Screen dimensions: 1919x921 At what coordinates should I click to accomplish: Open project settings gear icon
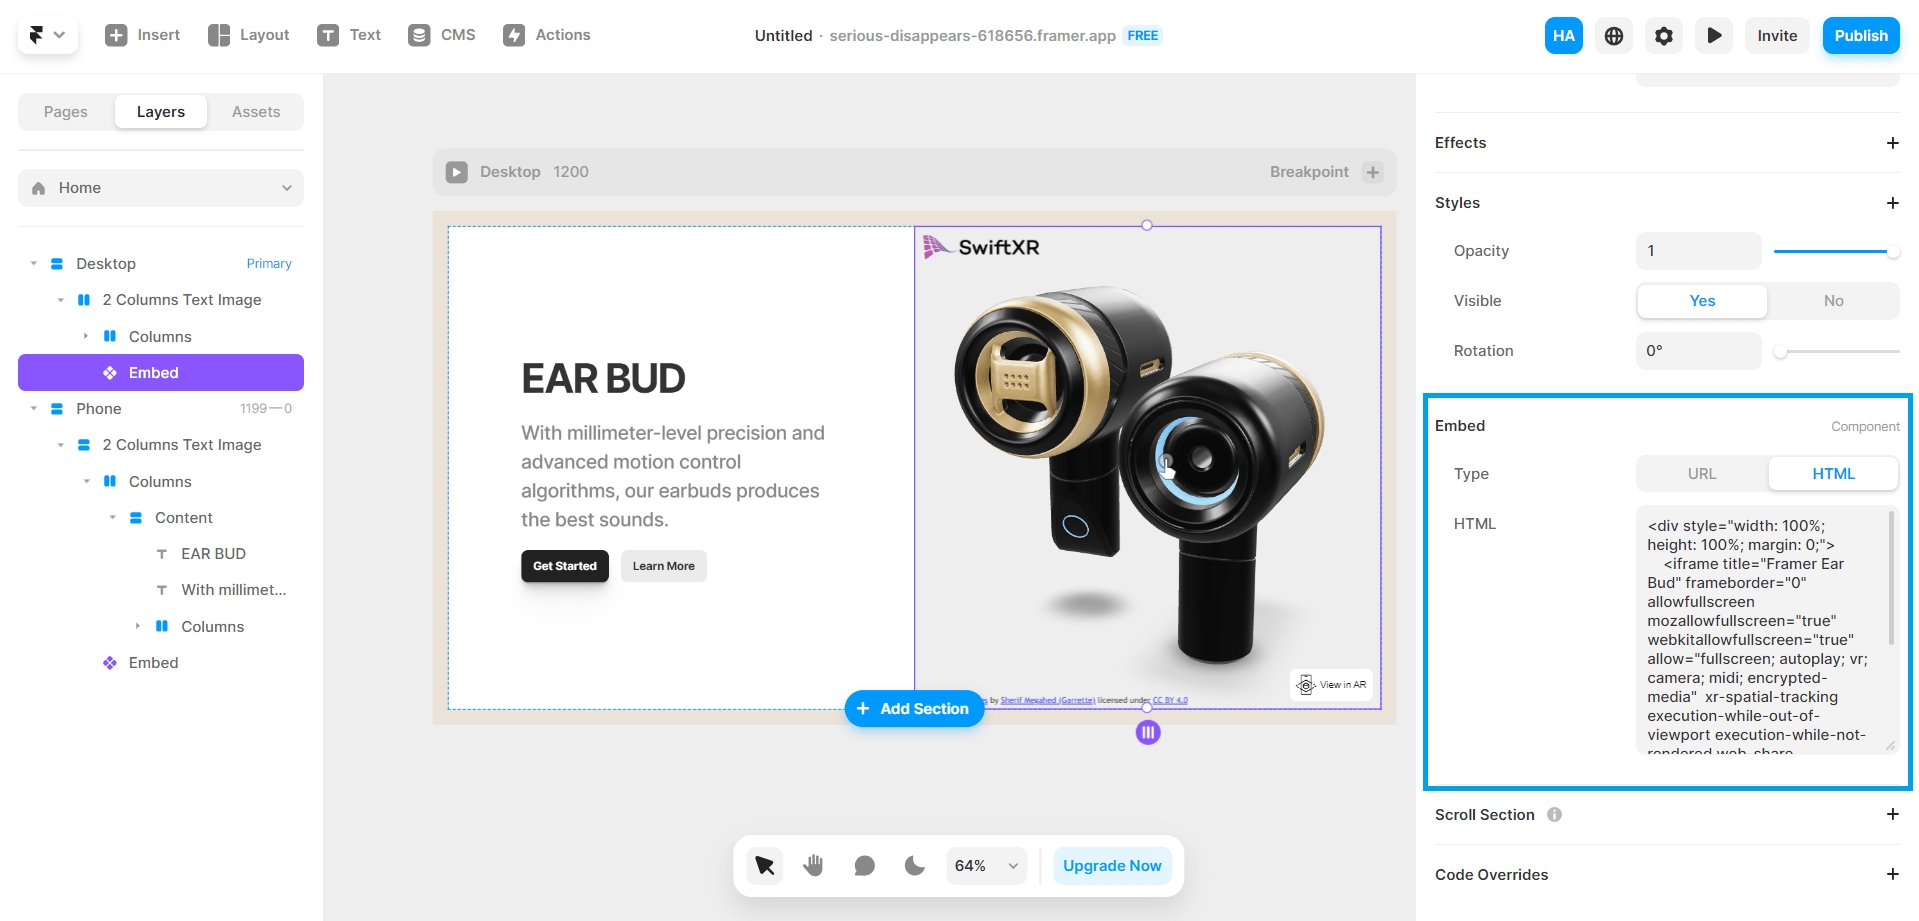pyautogui.click(x=1664, y=36)
